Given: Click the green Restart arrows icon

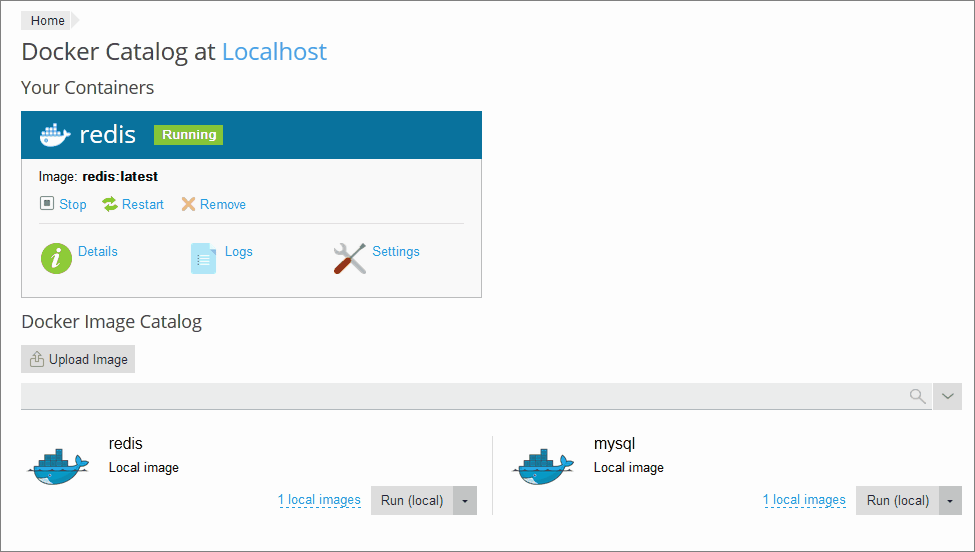Looking at the screenshot, I should coord(110,204).
